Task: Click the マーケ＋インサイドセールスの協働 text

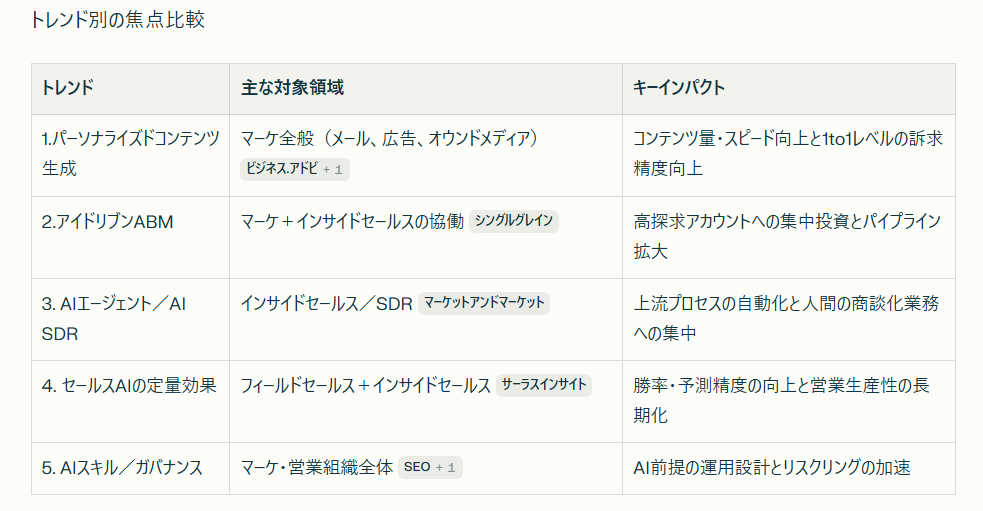Action: [x=352, y=221]
